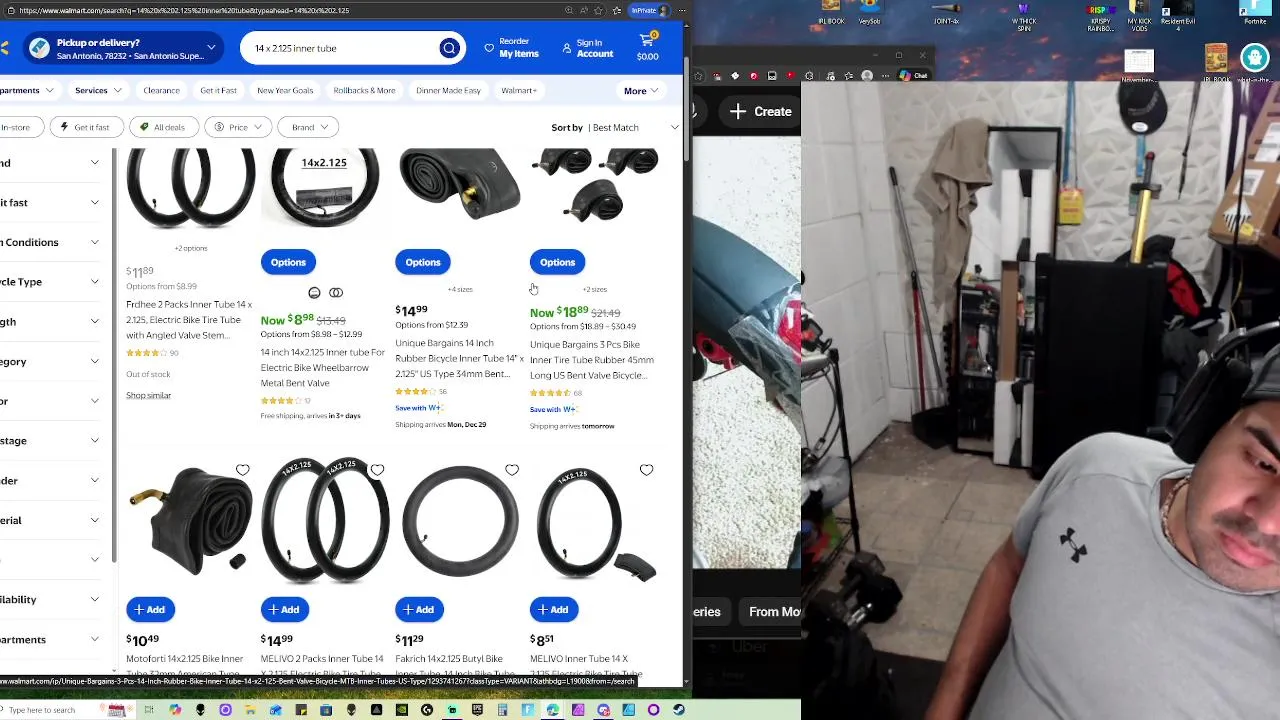Open the Brand filter dropdown
The image size is (1280, 720).
309,127
